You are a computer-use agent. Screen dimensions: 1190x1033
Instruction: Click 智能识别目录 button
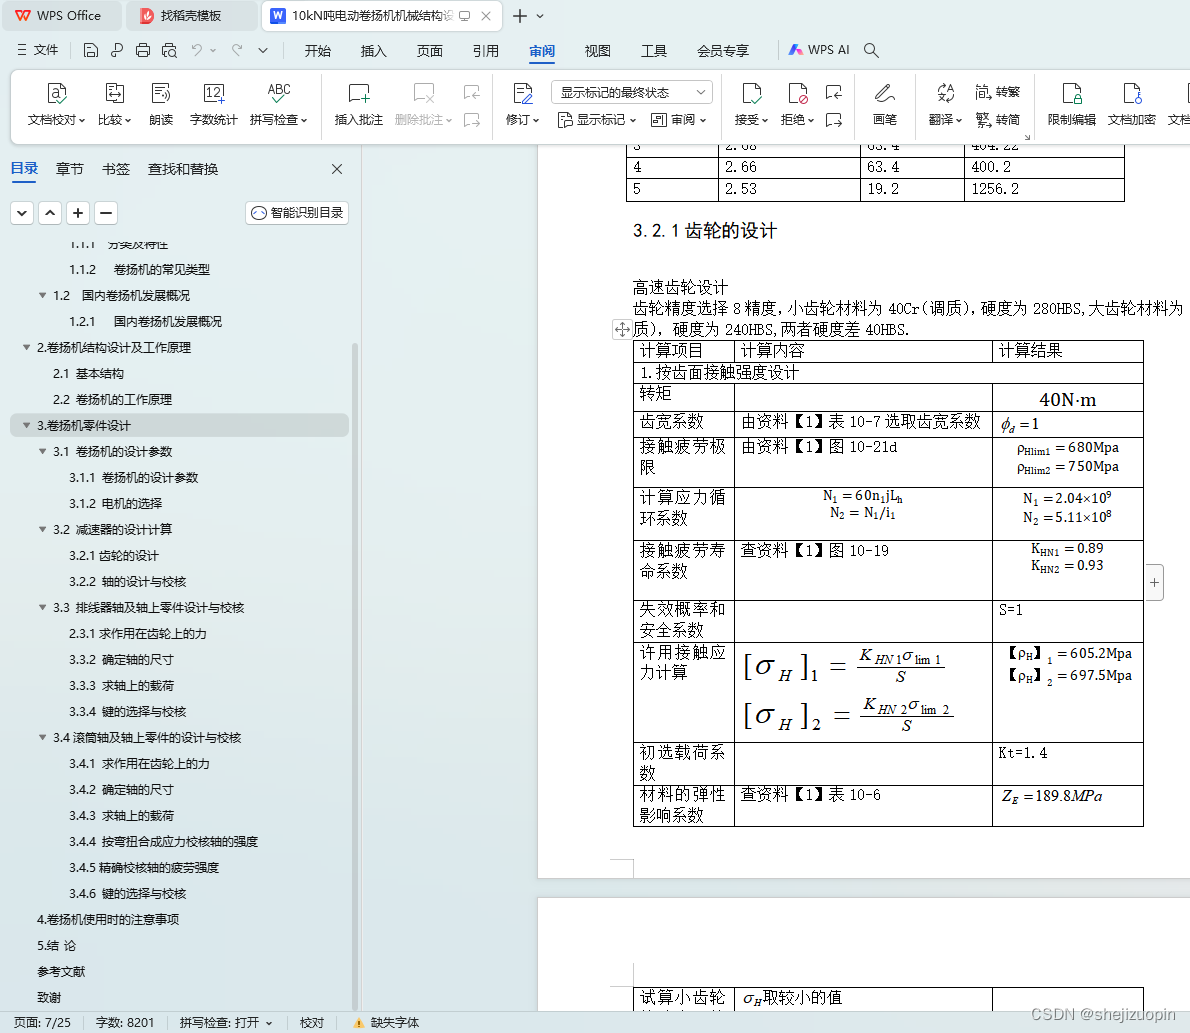[297, 213]
